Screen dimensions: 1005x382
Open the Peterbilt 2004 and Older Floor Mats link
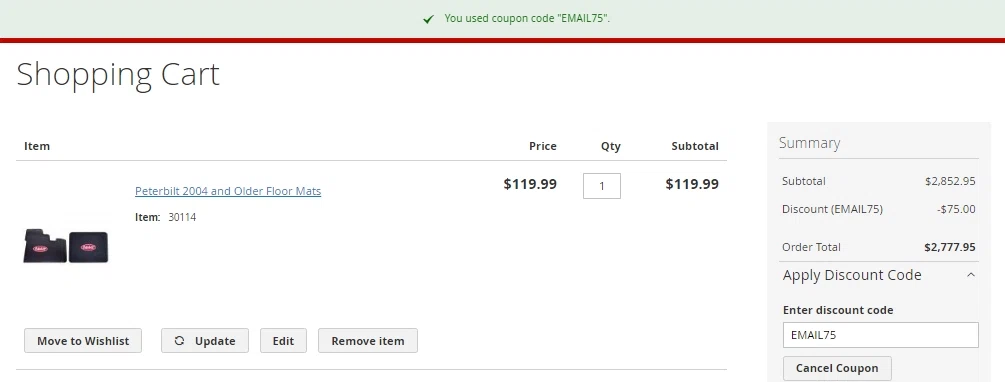coord(228,191)
